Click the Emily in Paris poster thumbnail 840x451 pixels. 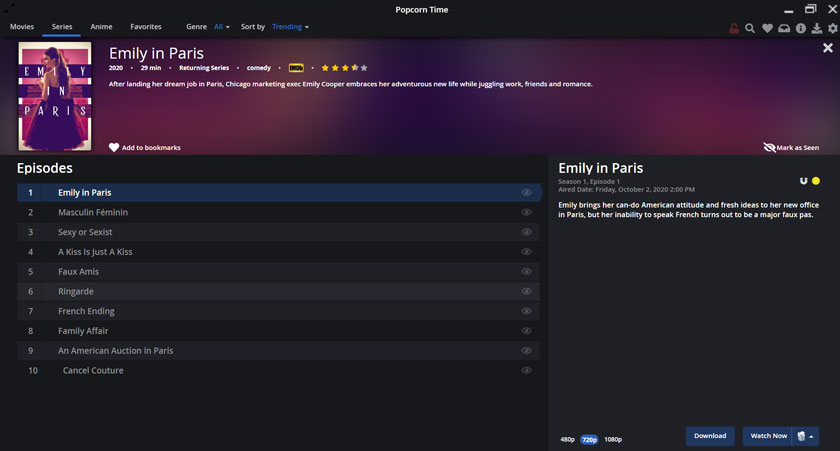tap(55, 96)
